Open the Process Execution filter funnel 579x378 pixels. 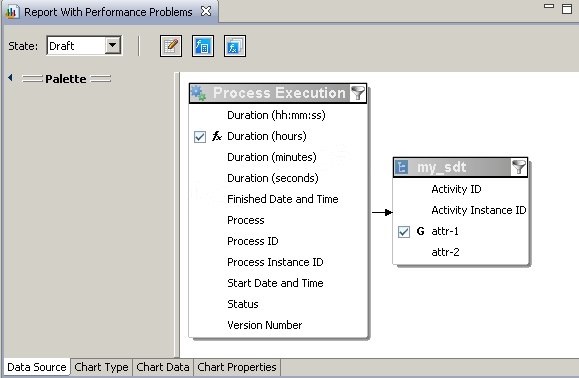(x=357, y=93)
